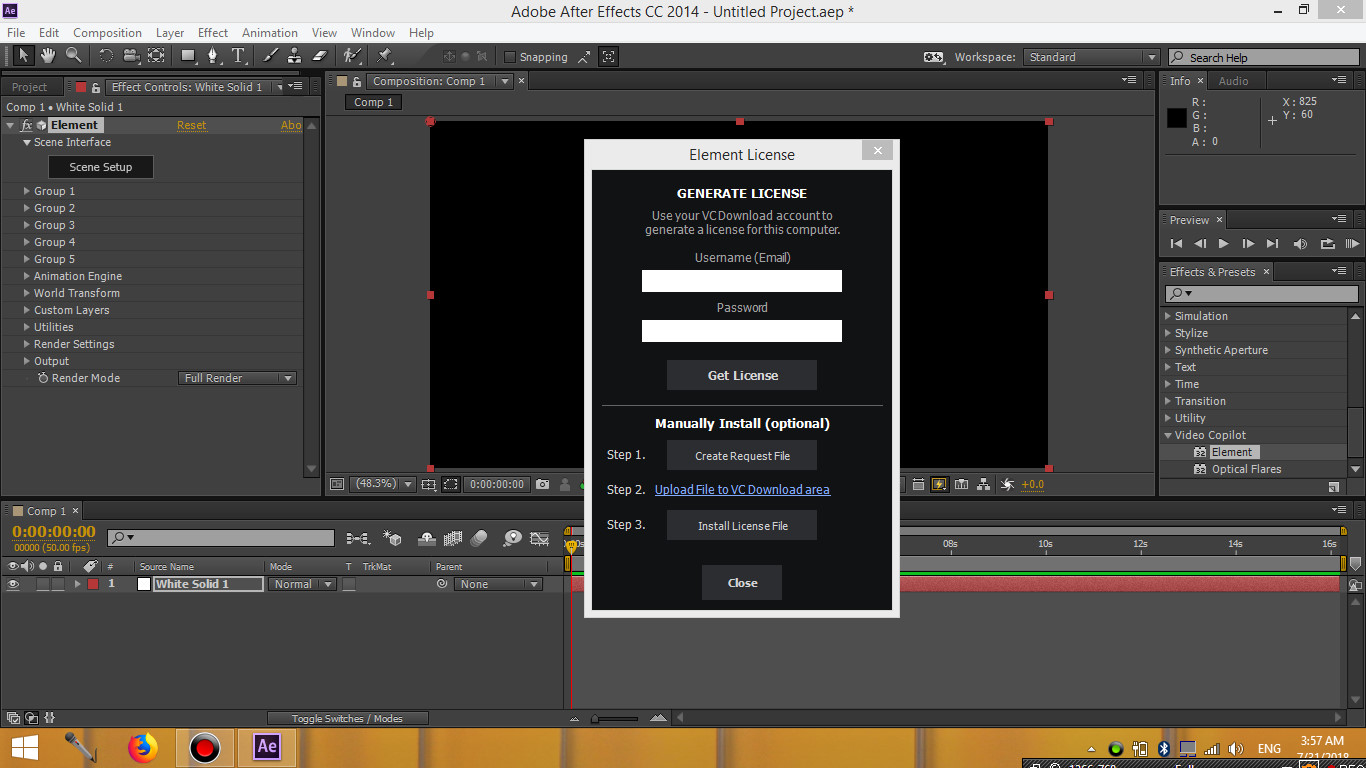1366x768 pixels.
Task: Click the Optical Flares effect preset icon
Action: (x=1200, y=469)
